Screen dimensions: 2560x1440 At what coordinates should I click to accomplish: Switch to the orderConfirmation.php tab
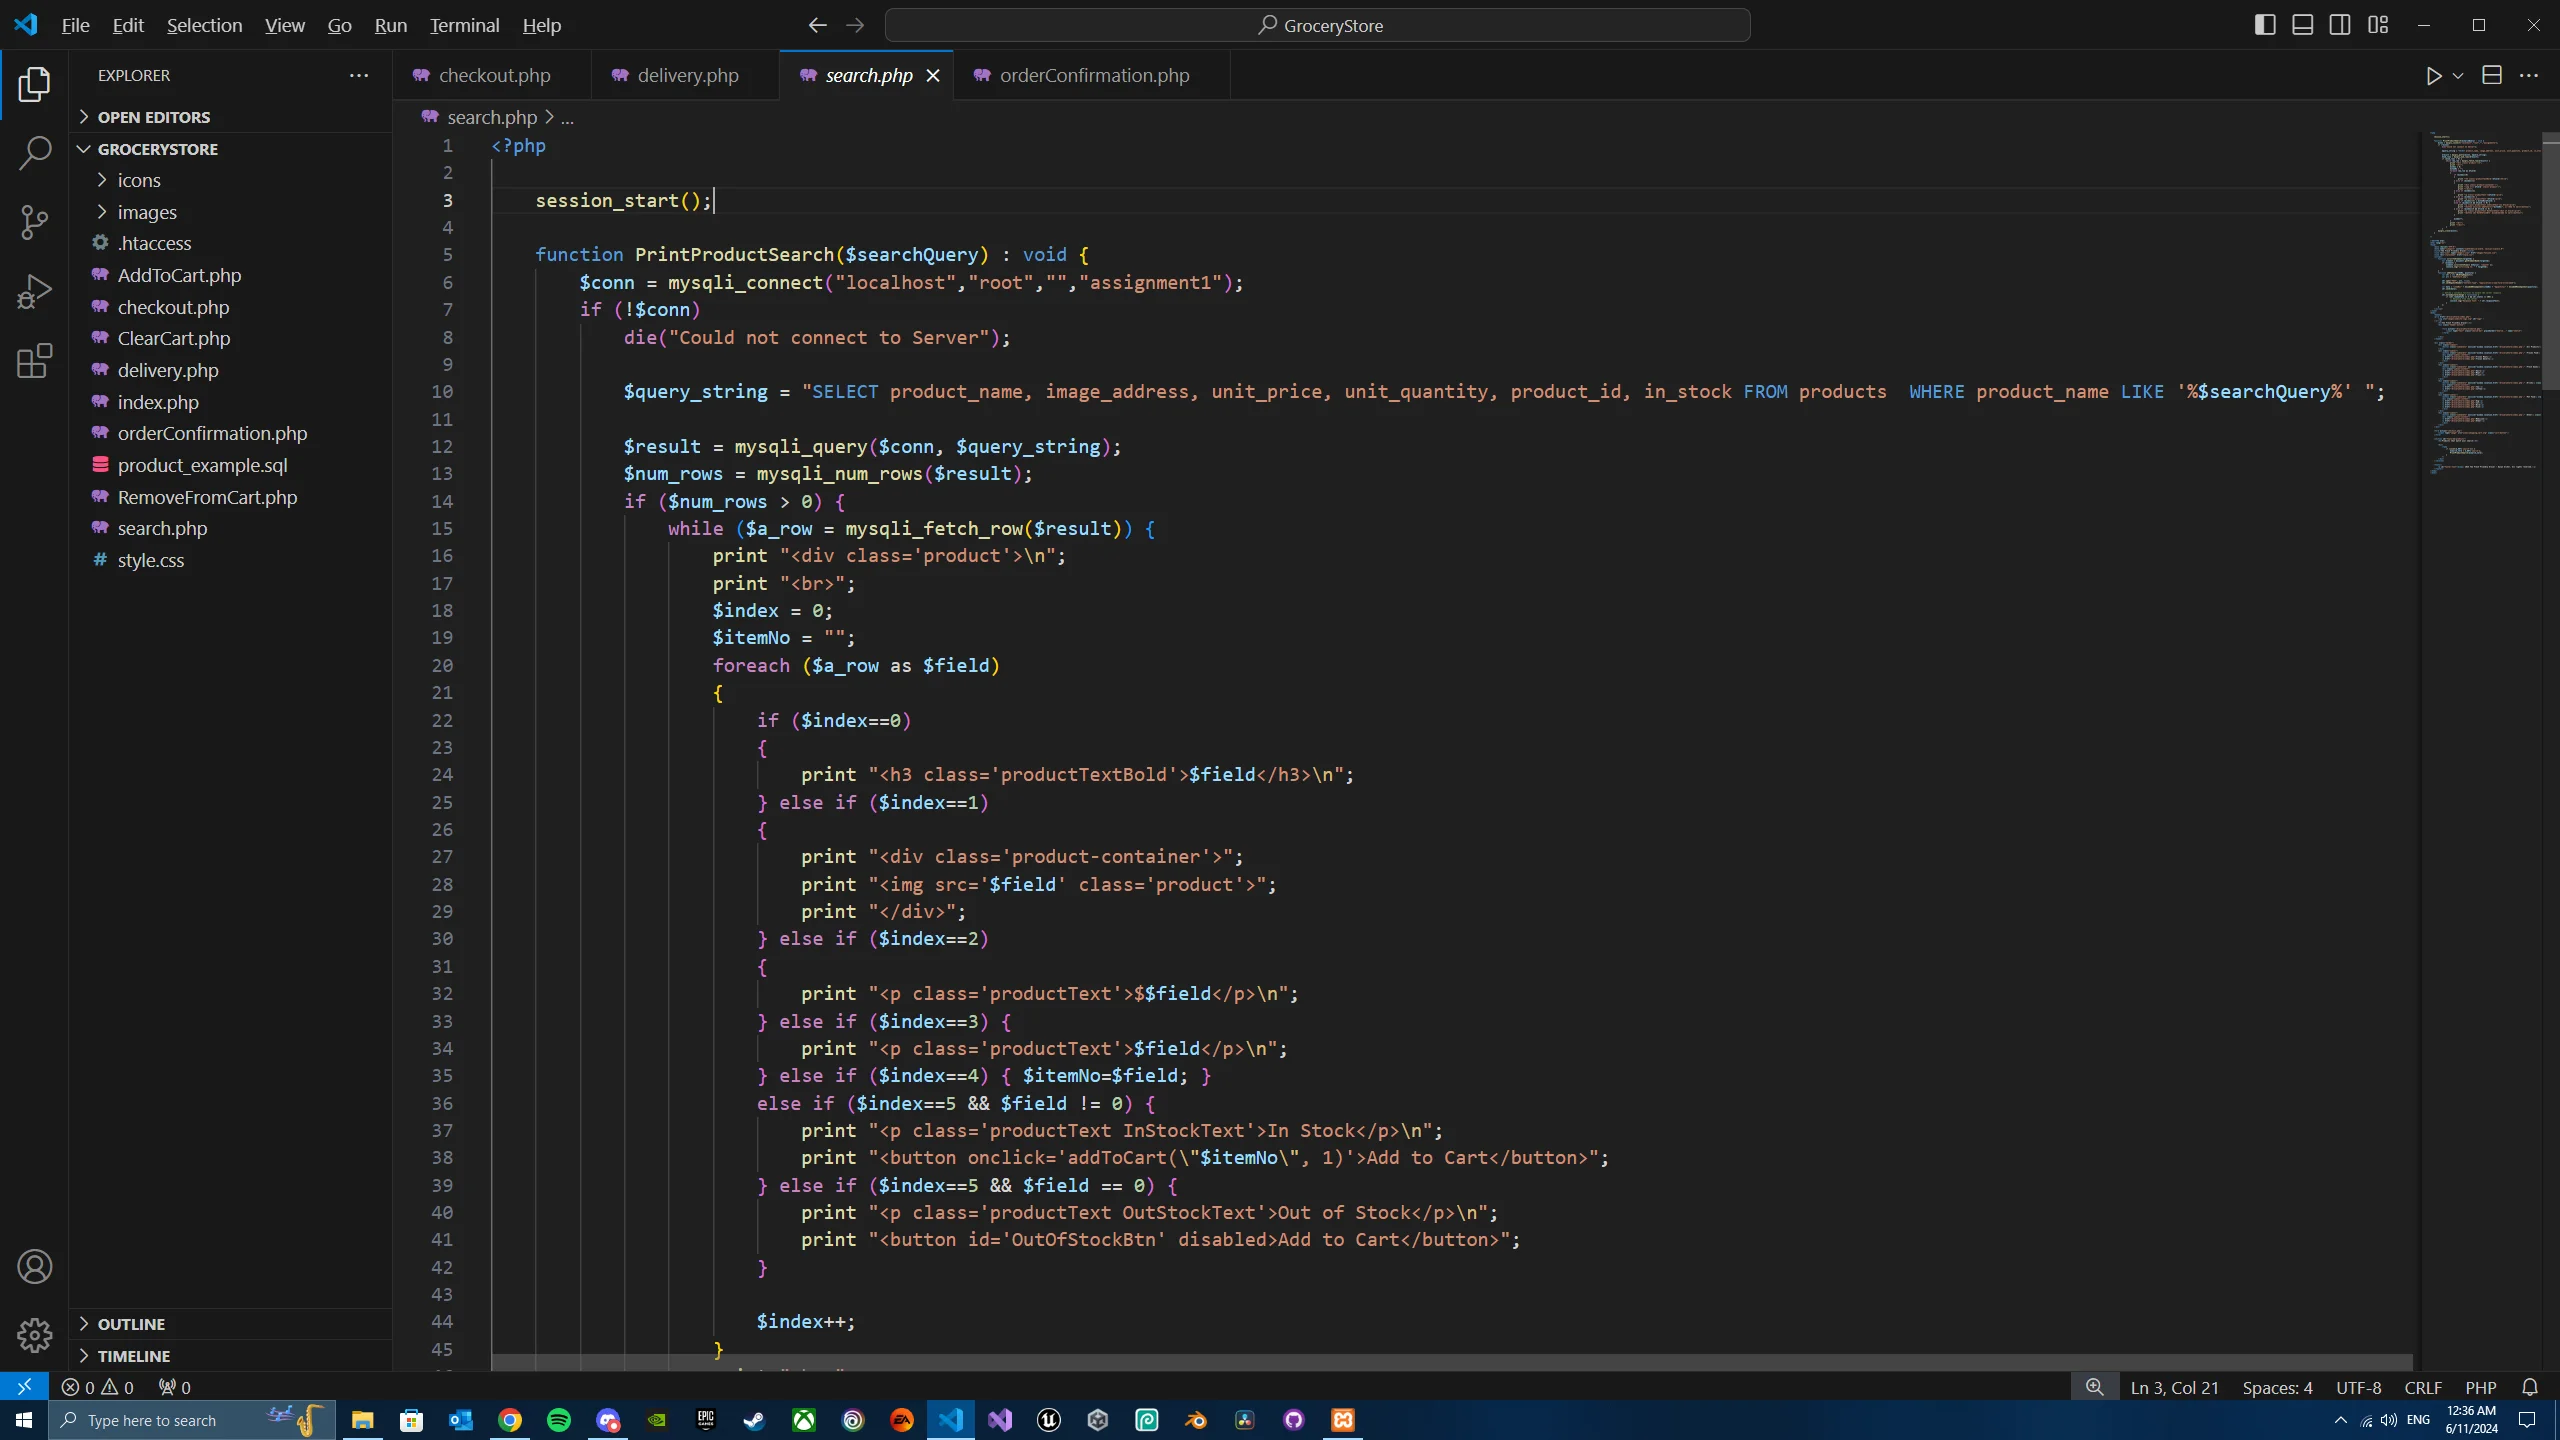coord(1093,76)
